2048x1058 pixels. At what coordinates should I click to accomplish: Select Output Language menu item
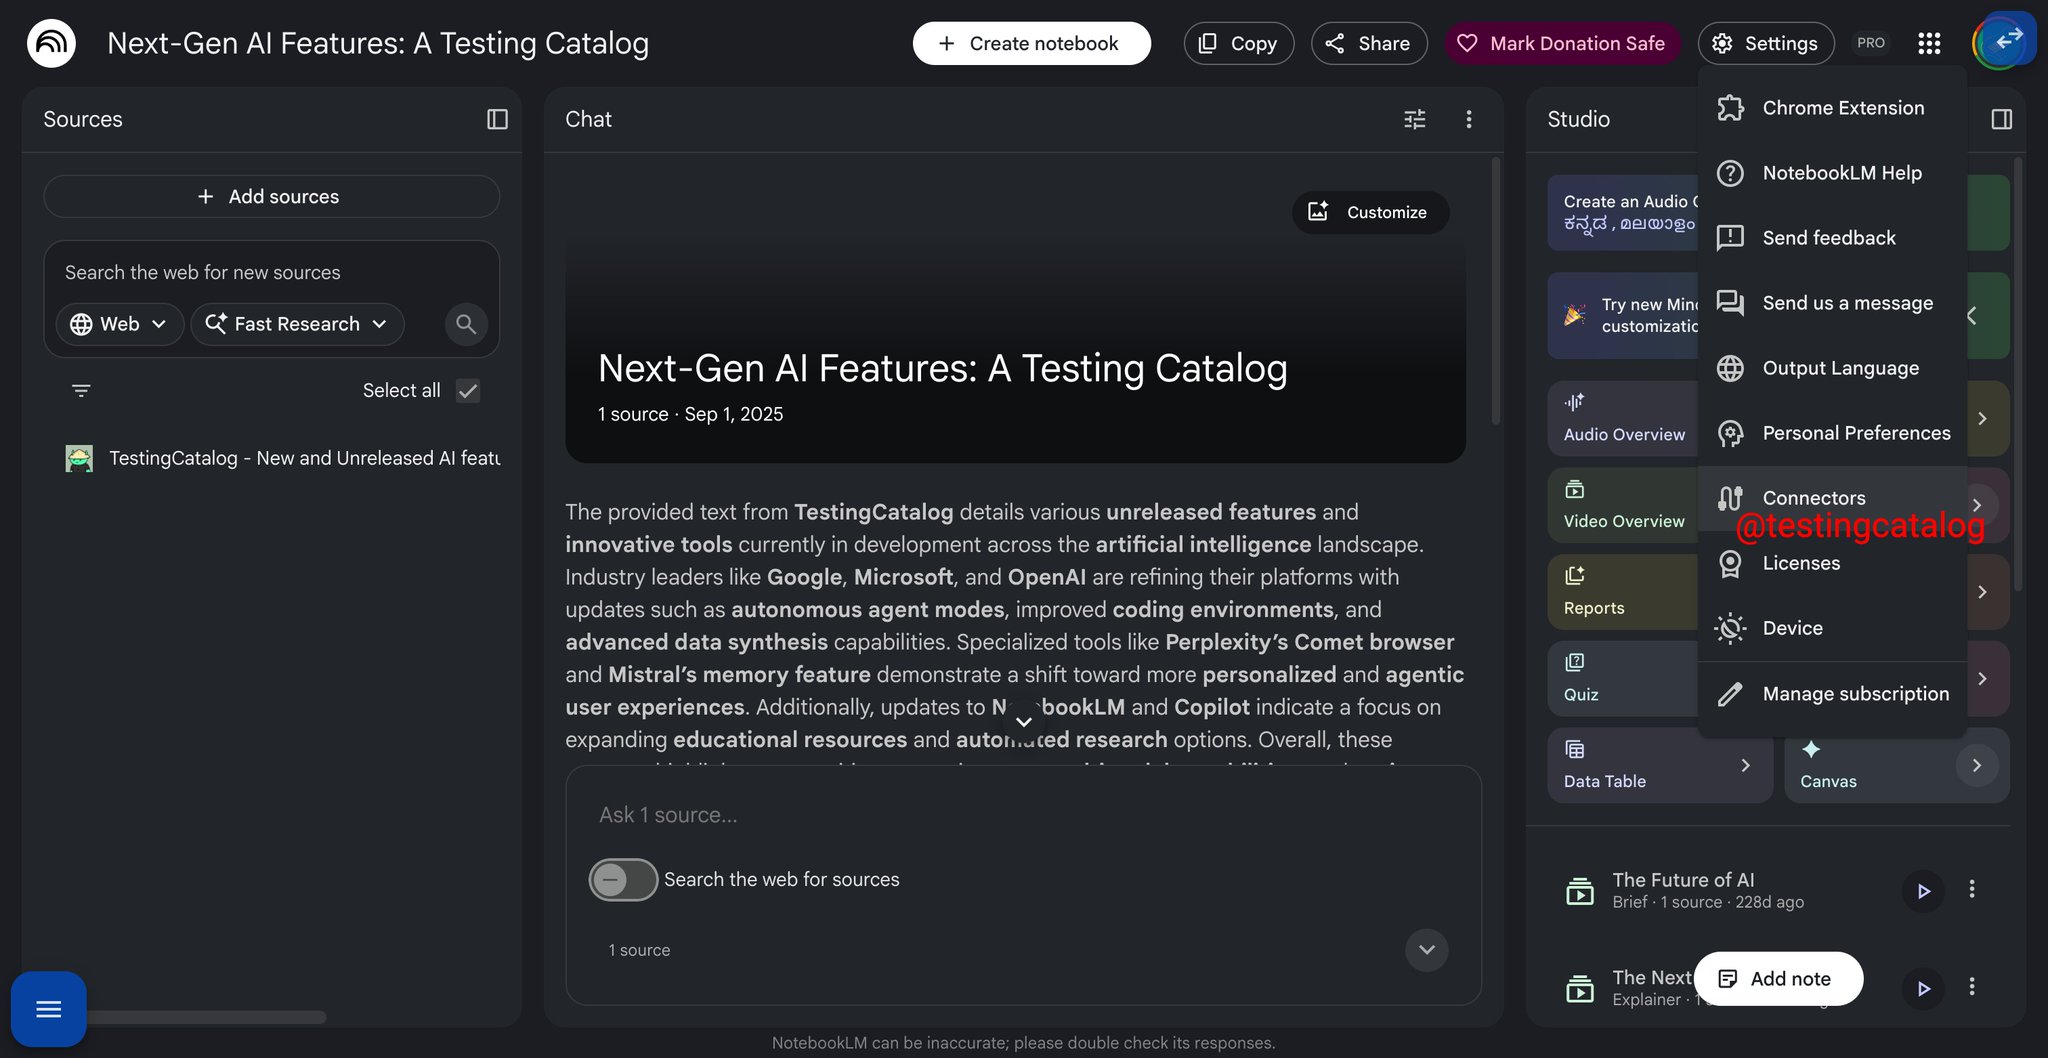point(1833,368)
